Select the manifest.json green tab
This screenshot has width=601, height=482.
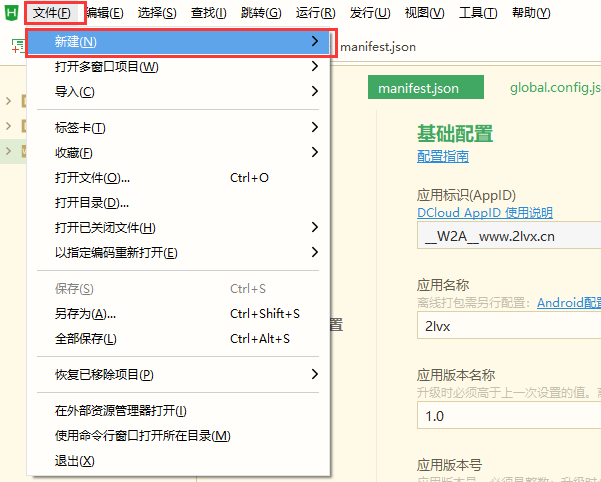[418, 88]
